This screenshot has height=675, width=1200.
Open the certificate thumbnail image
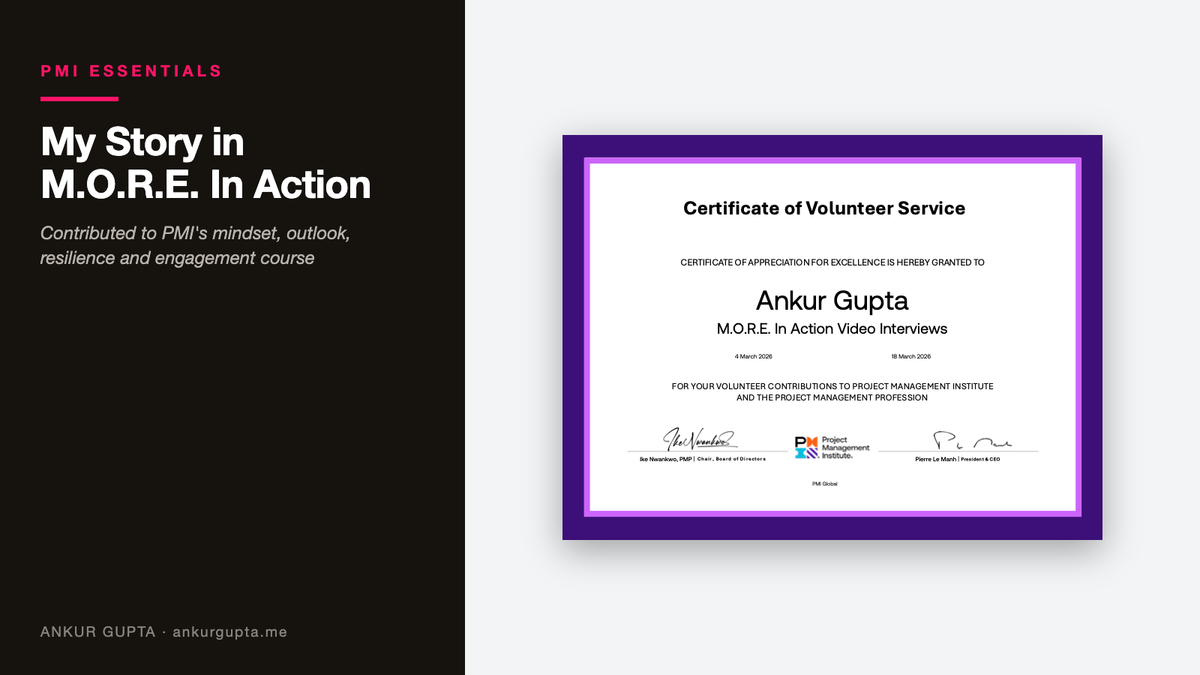[x=832, y=337]
